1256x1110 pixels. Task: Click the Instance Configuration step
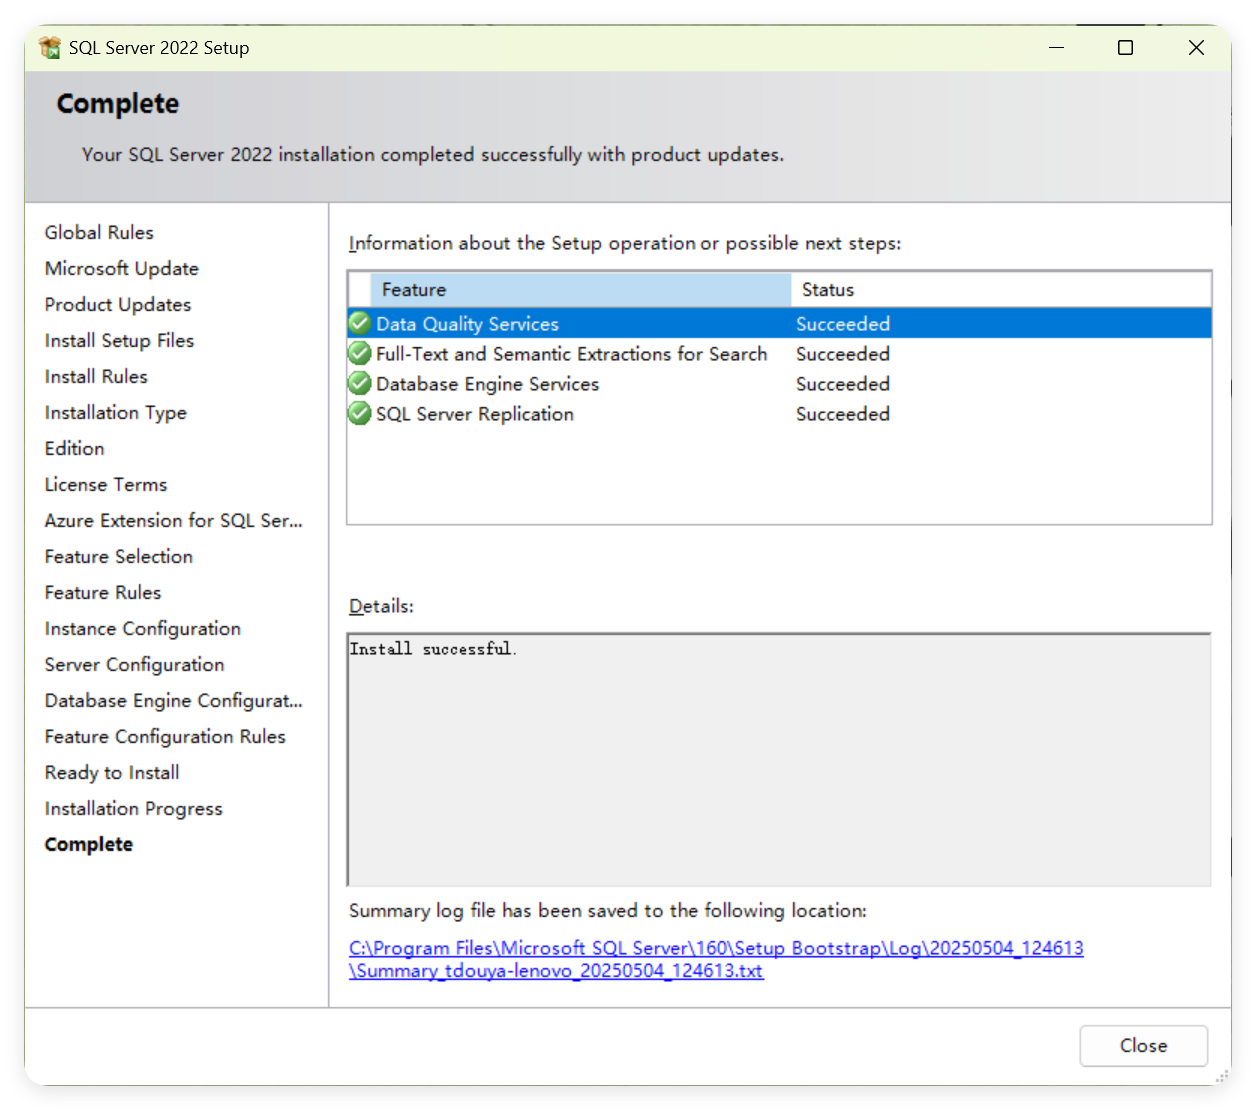click(x=143, y=628)
